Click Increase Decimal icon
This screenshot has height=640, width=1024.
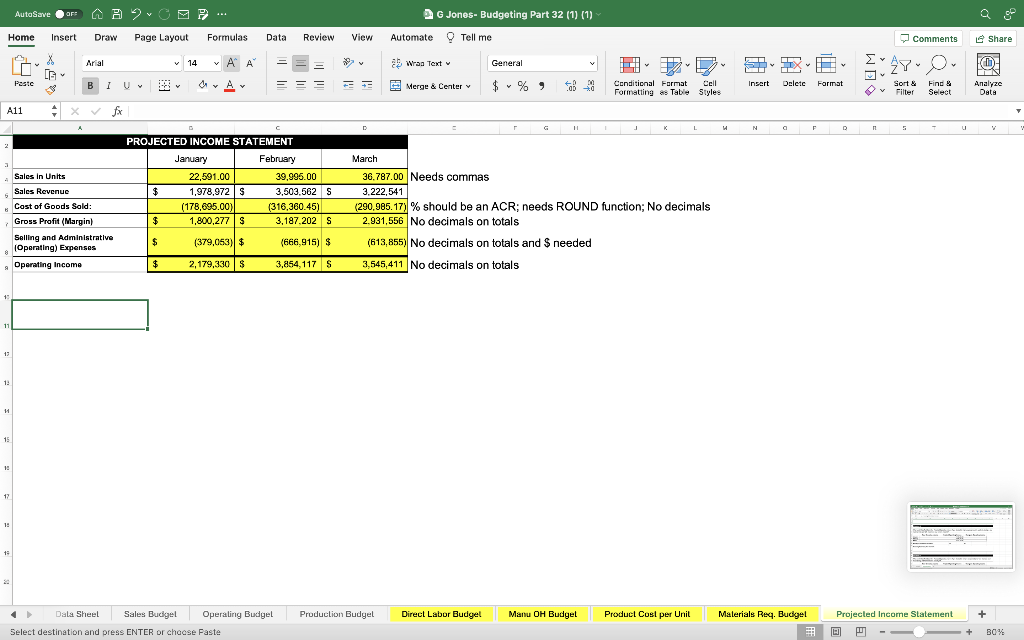tap(570, 86)
